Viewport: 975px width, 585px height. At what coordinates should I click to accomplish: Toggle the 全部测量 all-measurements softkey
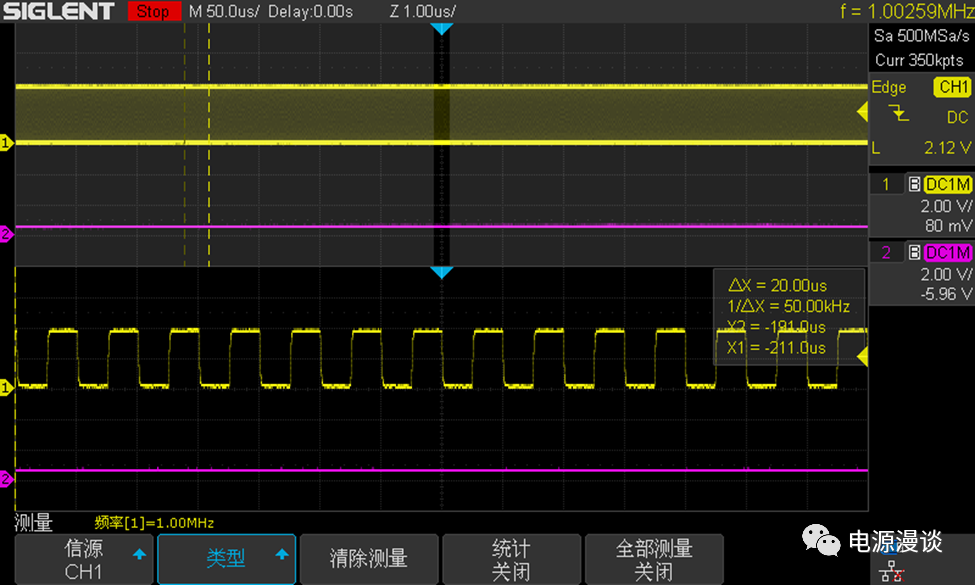click(x=653, y=559)
